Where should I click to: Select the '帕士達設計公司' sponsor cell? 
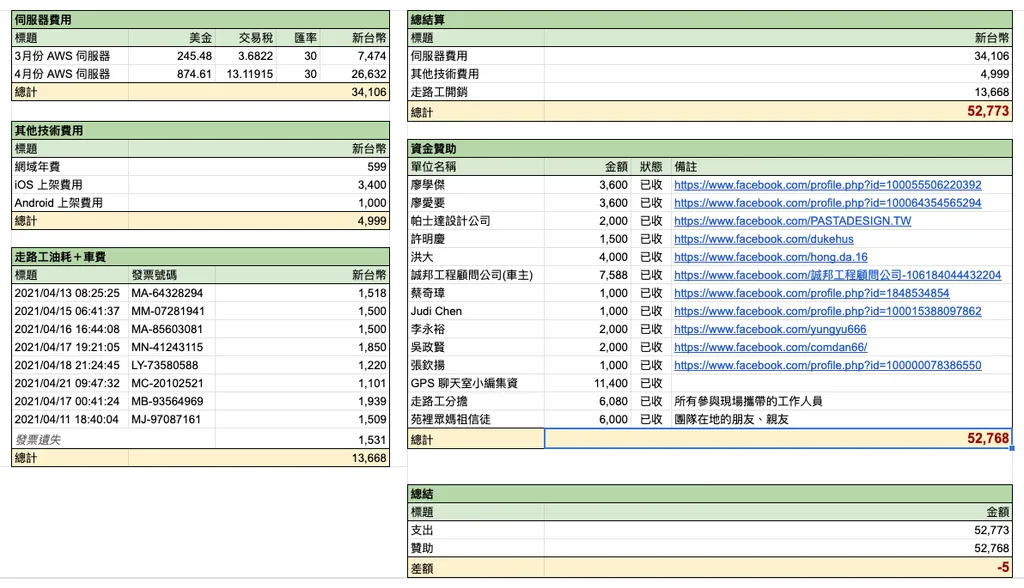(x=476, y=221)
